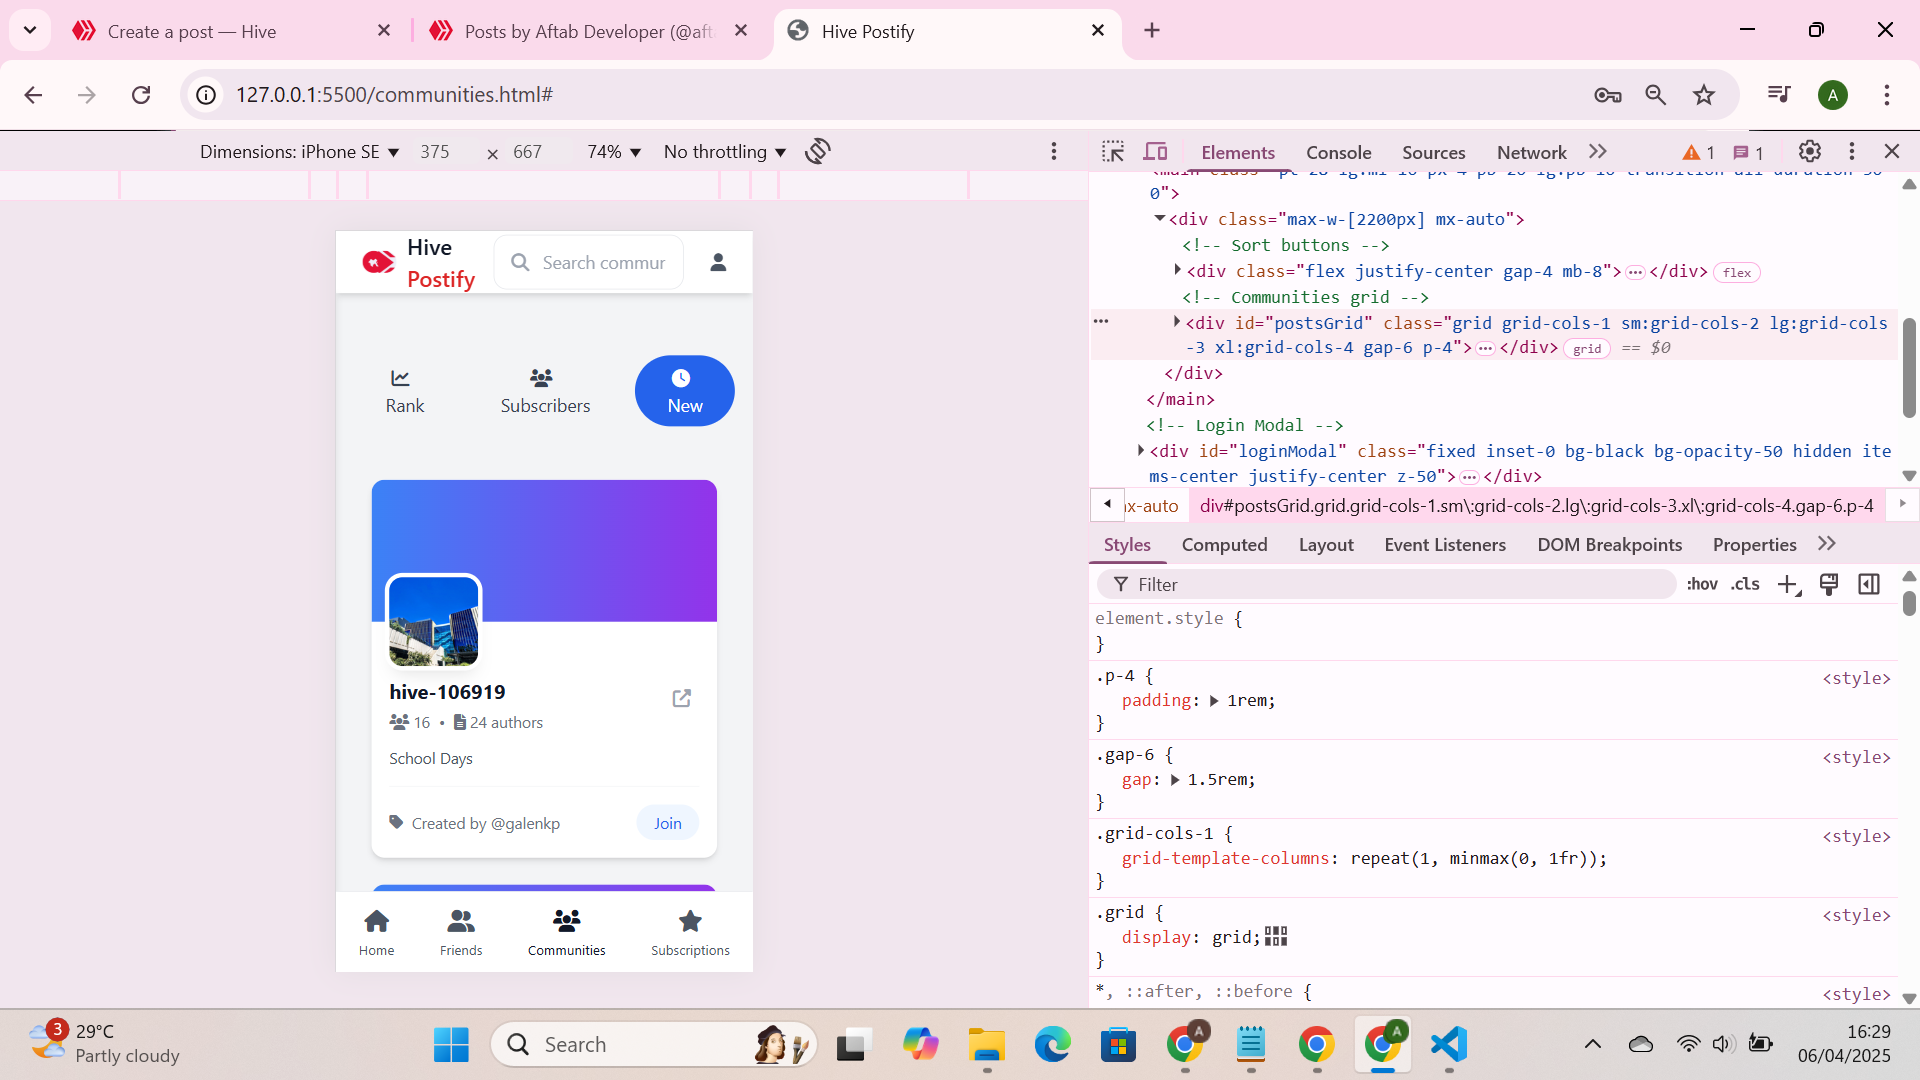Select the Rank sort button
The image size is (1920, 1080).
point(404,391)
